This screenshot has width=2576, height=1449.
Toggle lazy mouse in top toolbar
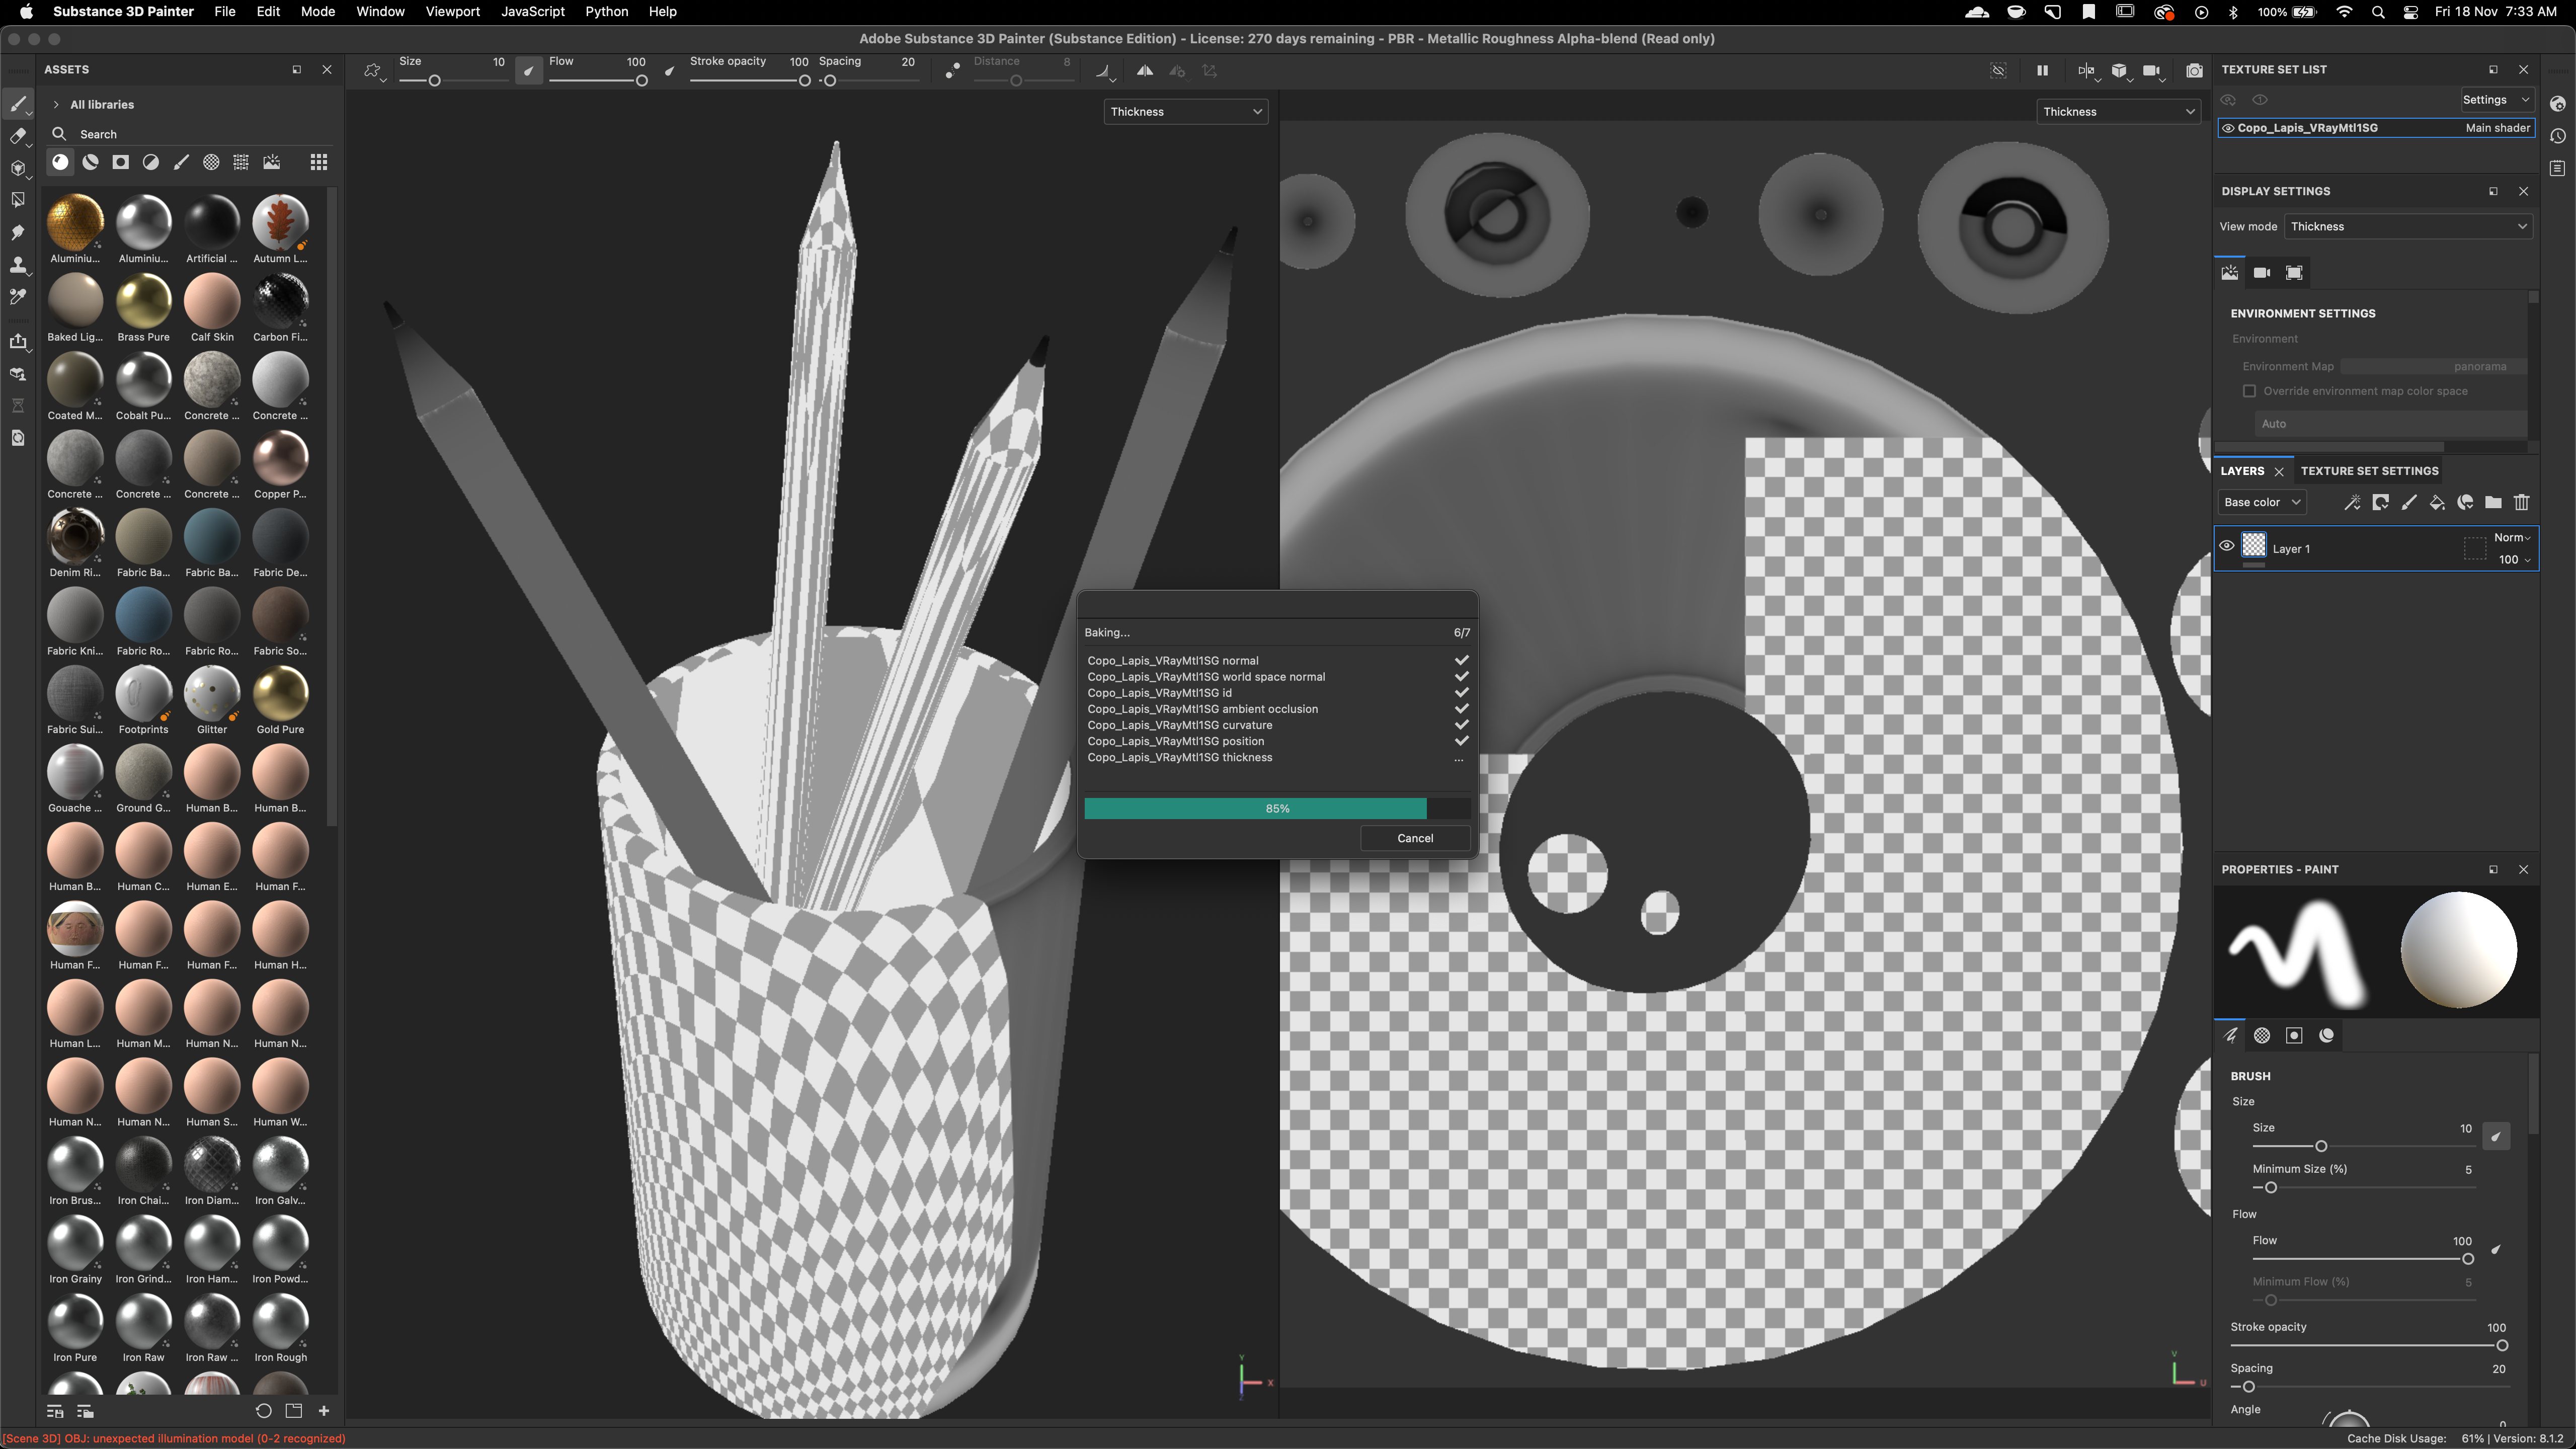[952, 71]
